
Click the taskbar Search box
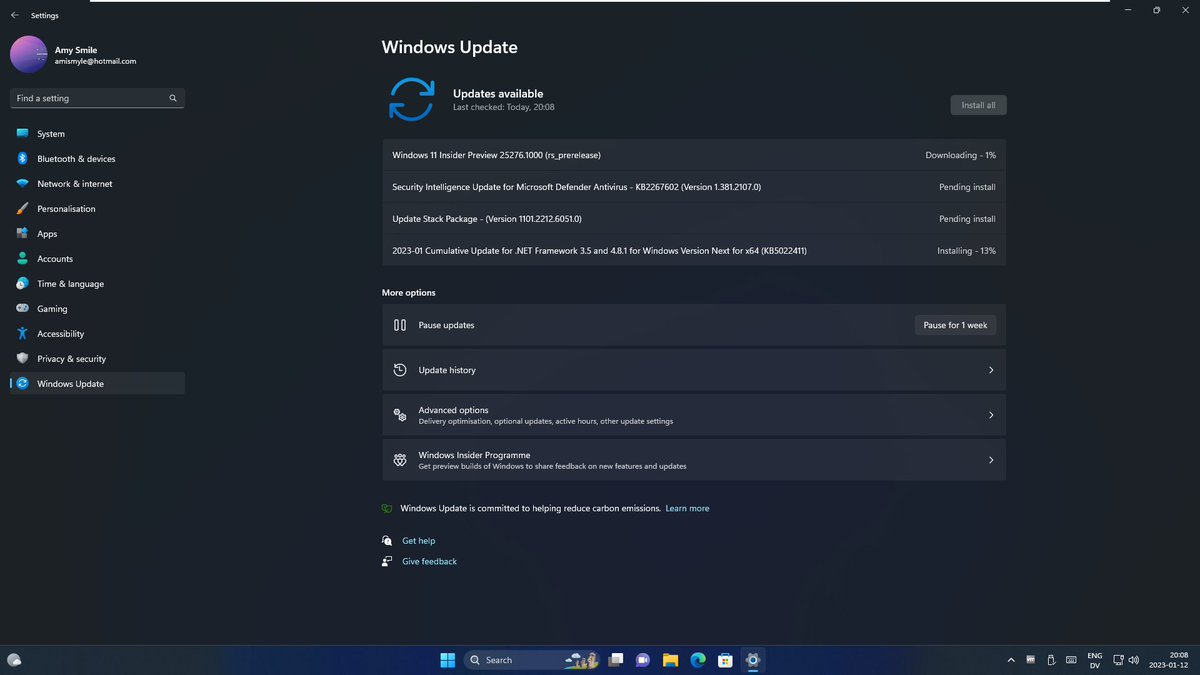532,660
